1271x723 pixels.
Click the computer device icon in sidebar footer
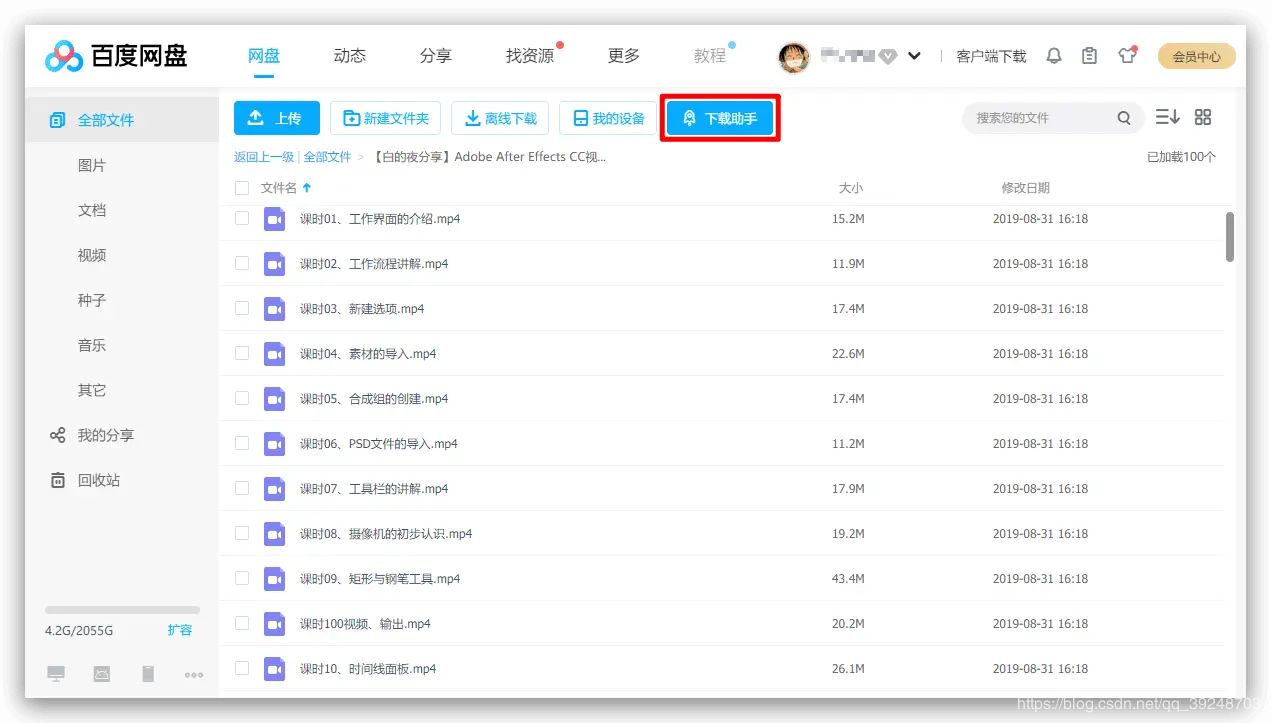click(x=56, y=674)
